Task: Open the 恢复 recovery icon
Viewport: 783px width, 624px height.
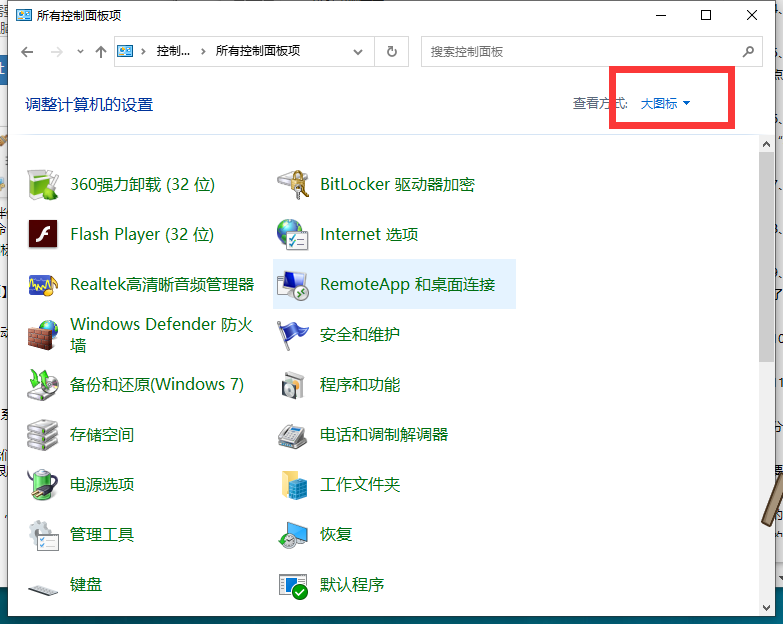Action: [293, 535]
